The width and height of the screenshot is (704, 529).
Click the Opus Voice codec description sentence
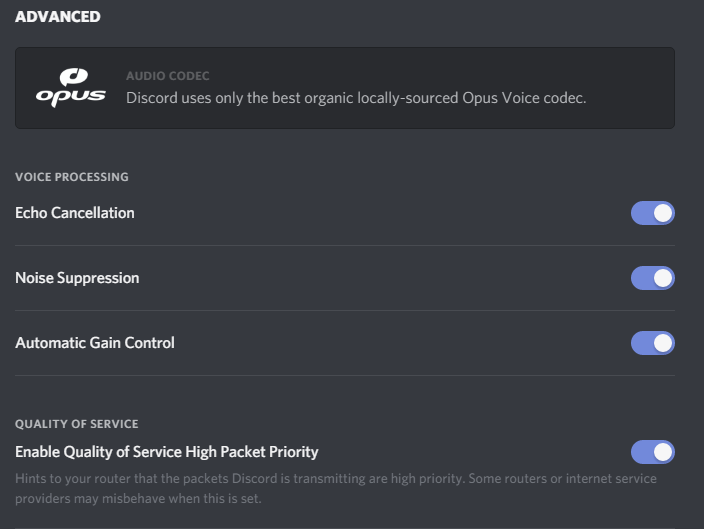(x=356, y=98)
